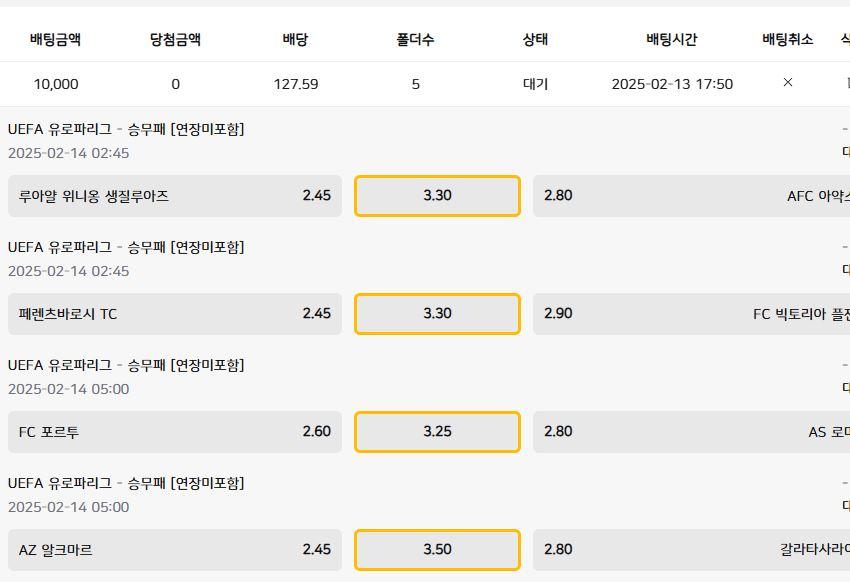Select FC Viktoria Plzeň away win 2.90
The height and width of the screenshot is (582, 850).
click(x=691, y=314)
